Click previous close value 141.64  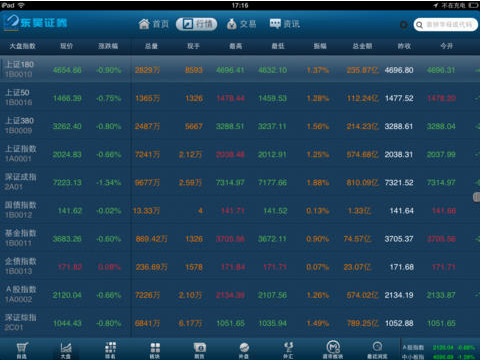point(402,211)
